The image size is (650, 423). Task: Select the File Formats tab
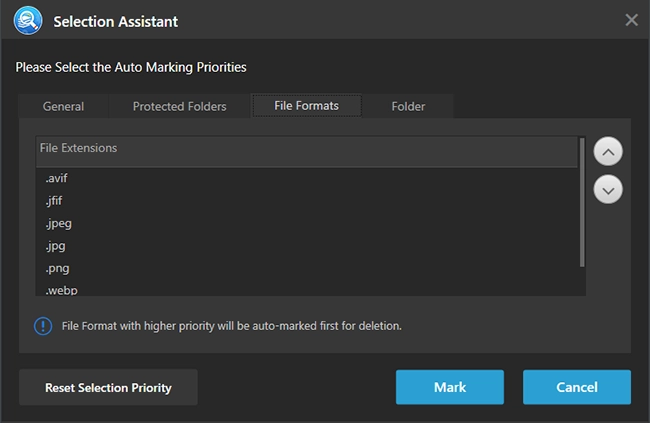[x=307, y=106]
